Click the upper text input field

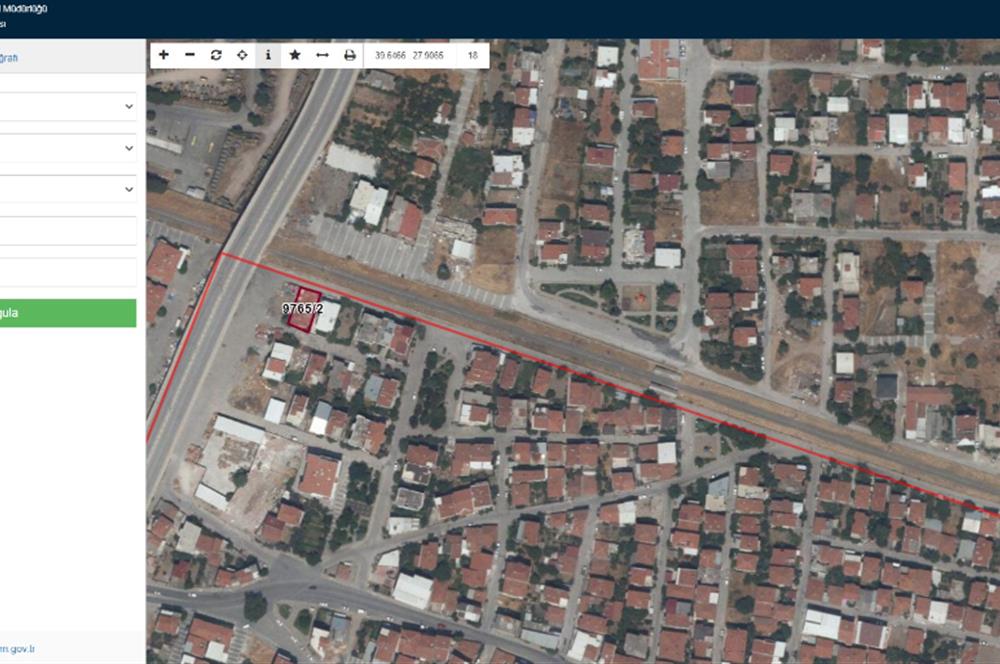[x=66, y=231]
